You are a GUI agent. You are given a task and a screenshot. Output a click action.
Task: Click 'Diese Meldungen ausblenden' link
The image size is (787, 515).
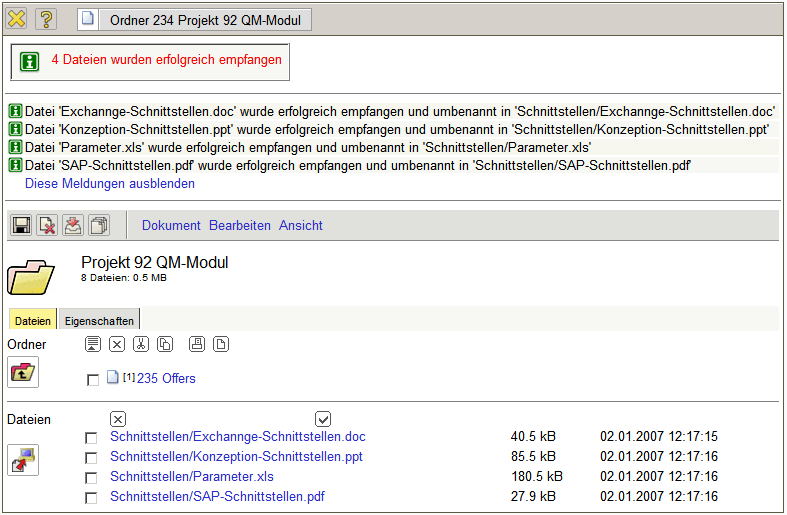point(110,184)
